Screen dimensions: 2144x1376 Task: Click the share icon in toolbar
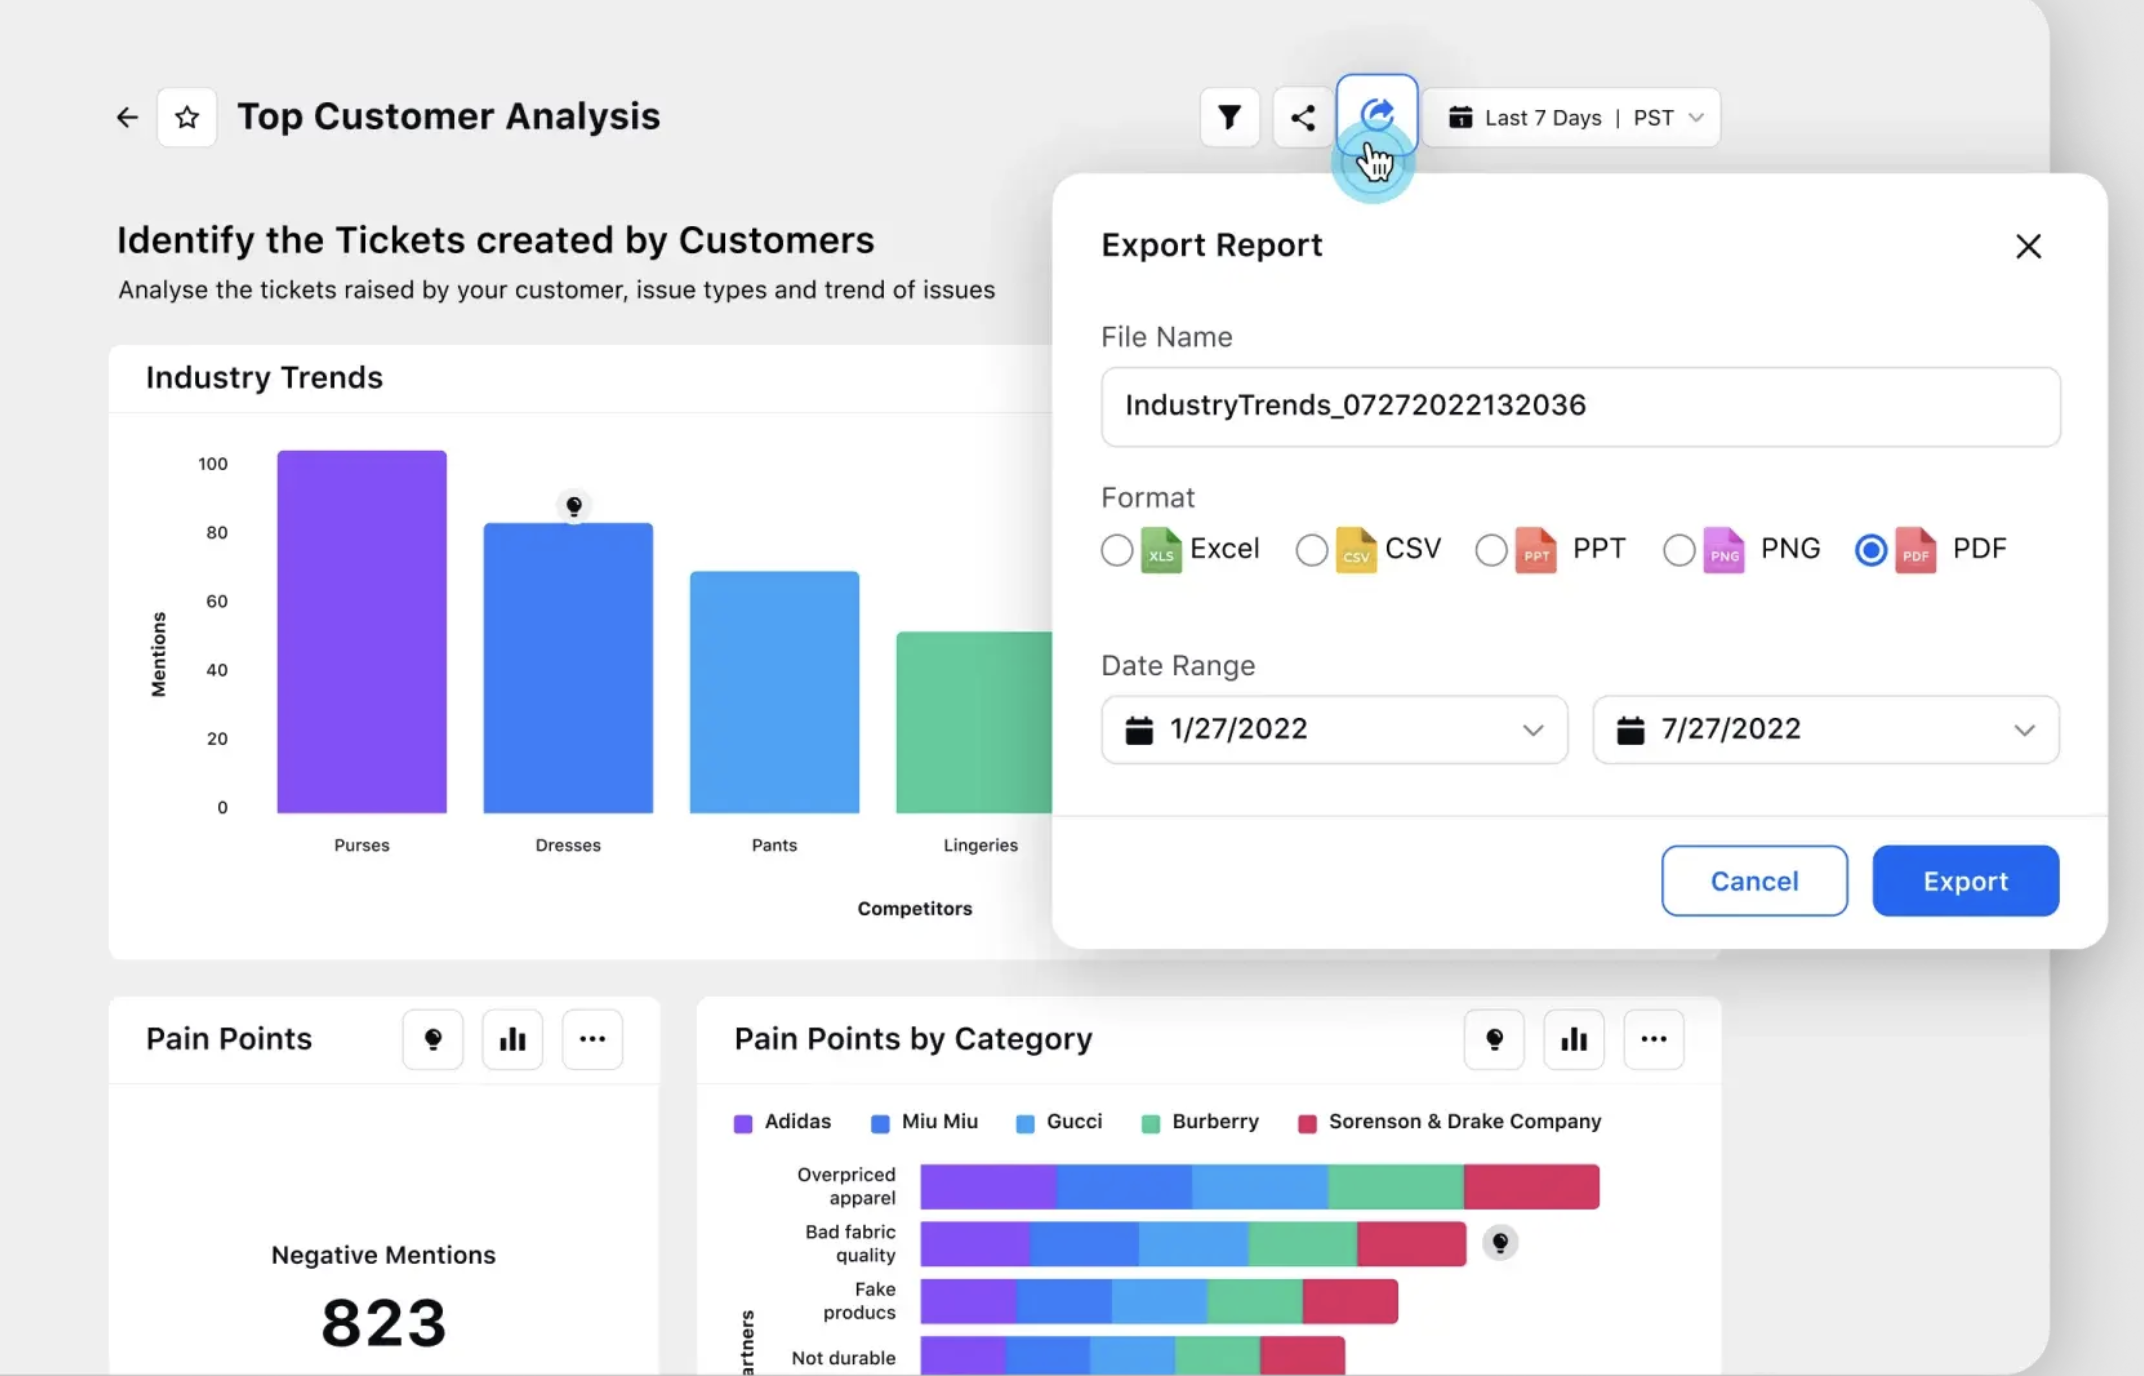[x=1302, y=117]
